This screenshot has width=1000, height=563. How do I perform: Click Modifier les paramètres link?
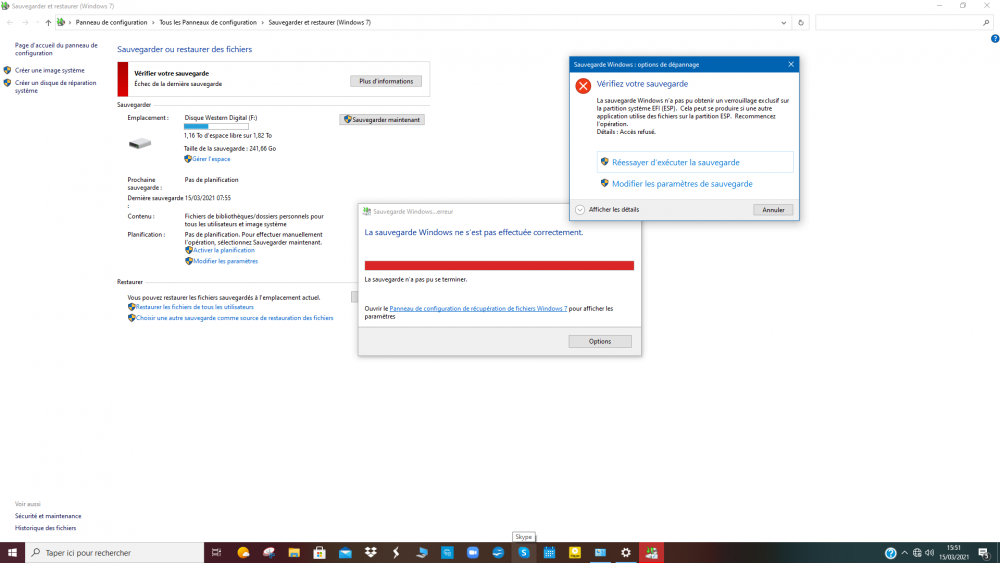tap(226, 261)
